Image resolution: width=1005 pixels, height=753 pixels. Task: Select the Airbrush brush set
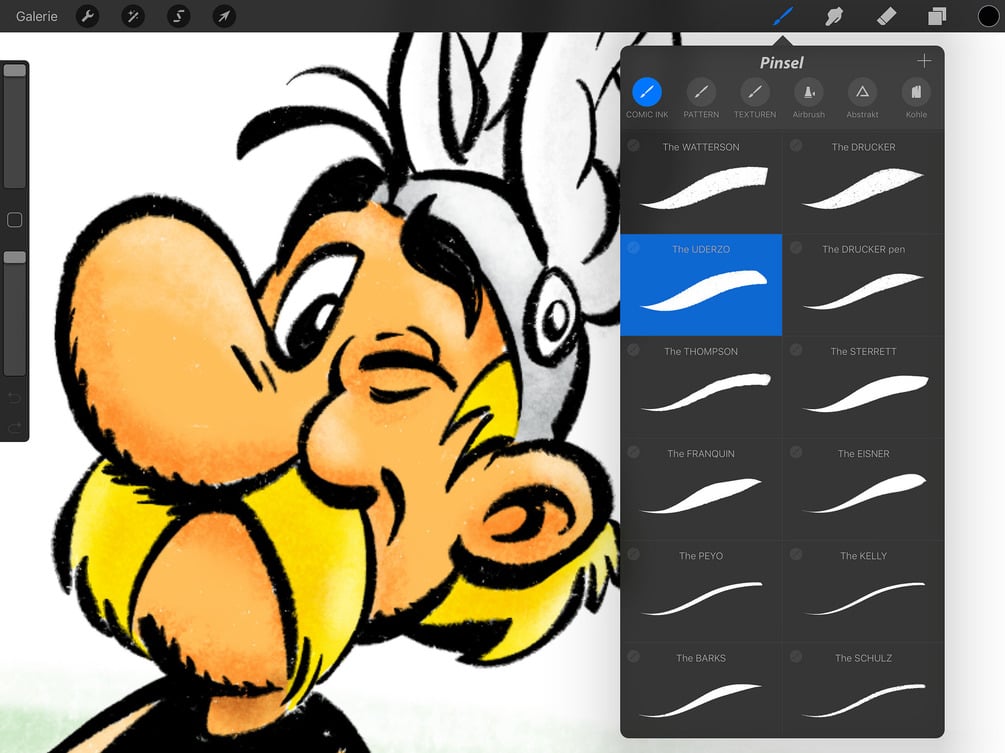809,98
